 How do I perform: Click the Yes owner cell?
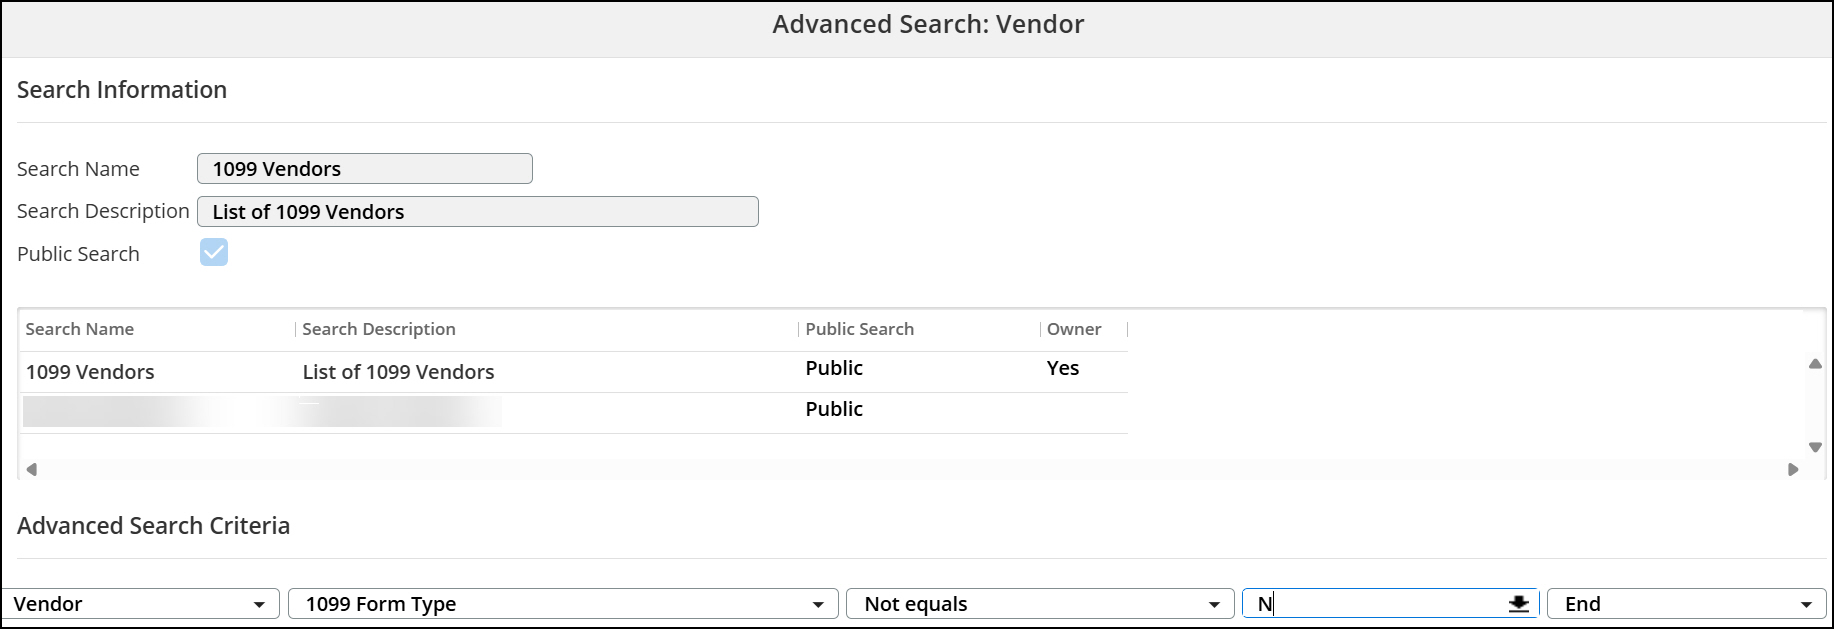click(1063, 368)
